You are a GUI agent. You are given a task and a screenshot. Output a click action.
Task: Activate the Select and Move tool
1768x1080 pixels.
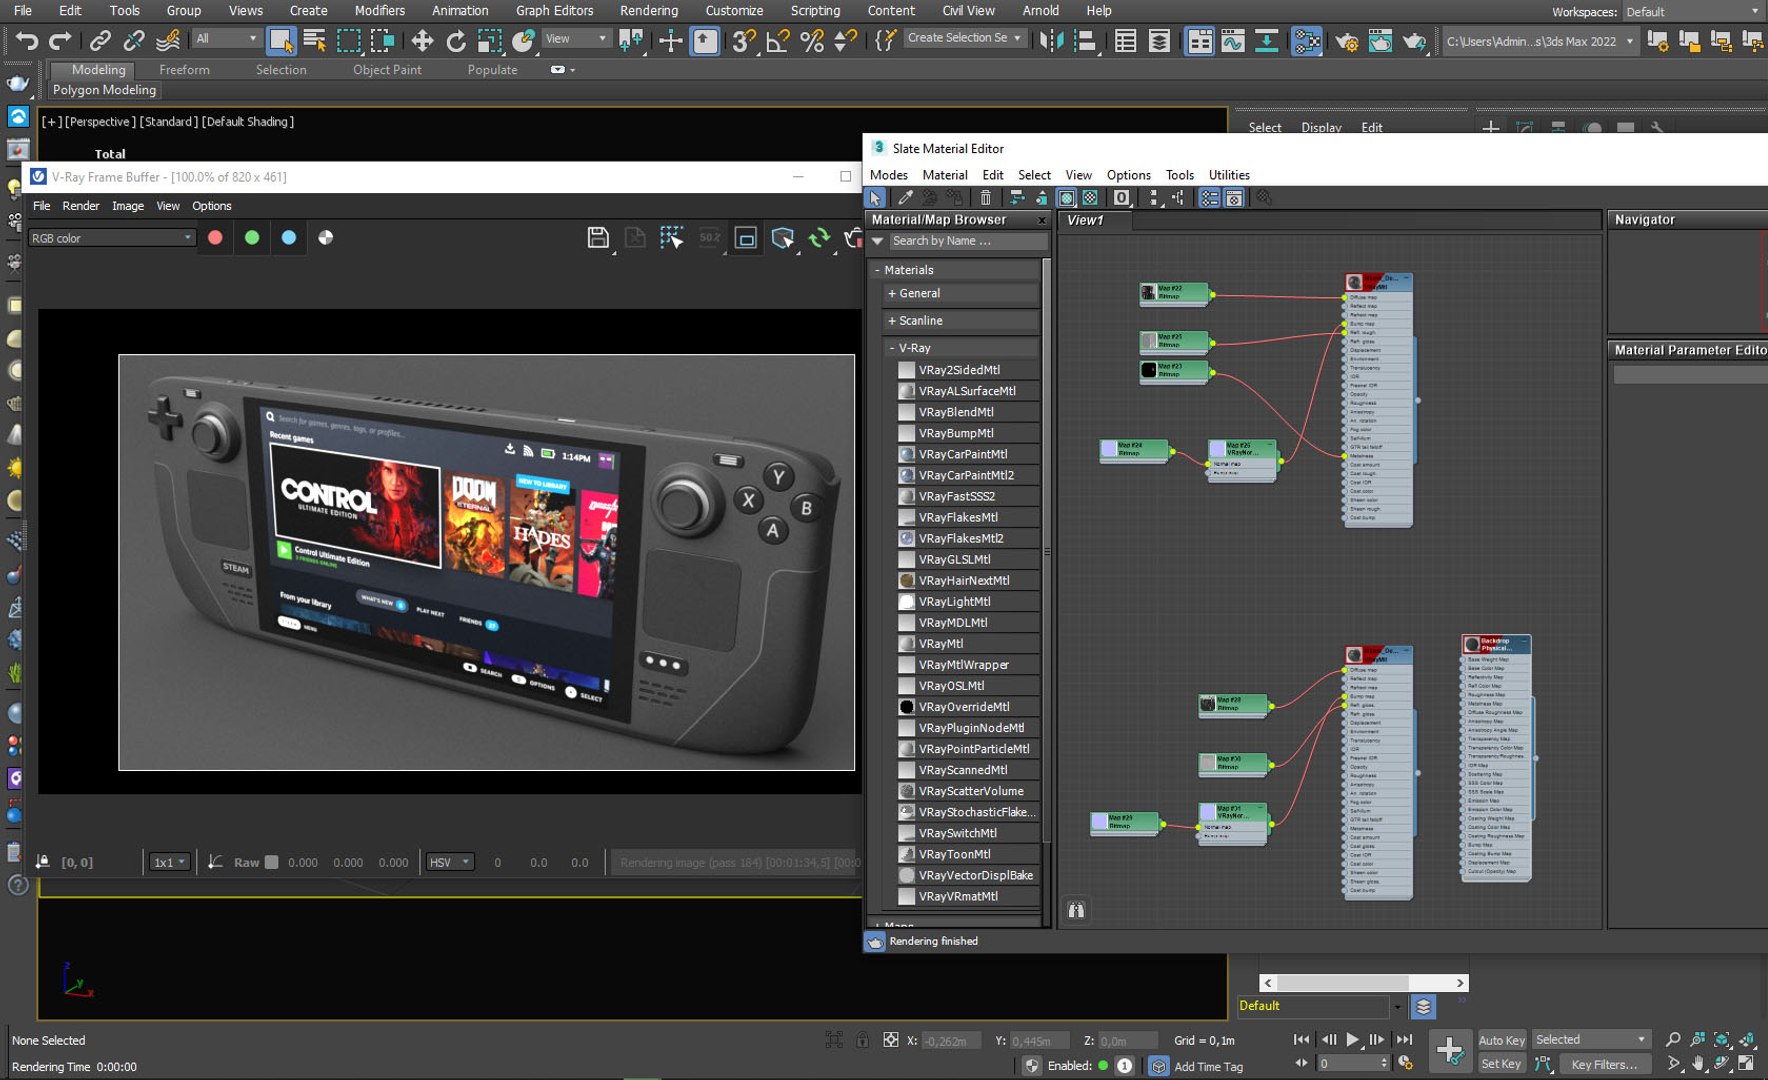click(x=422, y=40)
